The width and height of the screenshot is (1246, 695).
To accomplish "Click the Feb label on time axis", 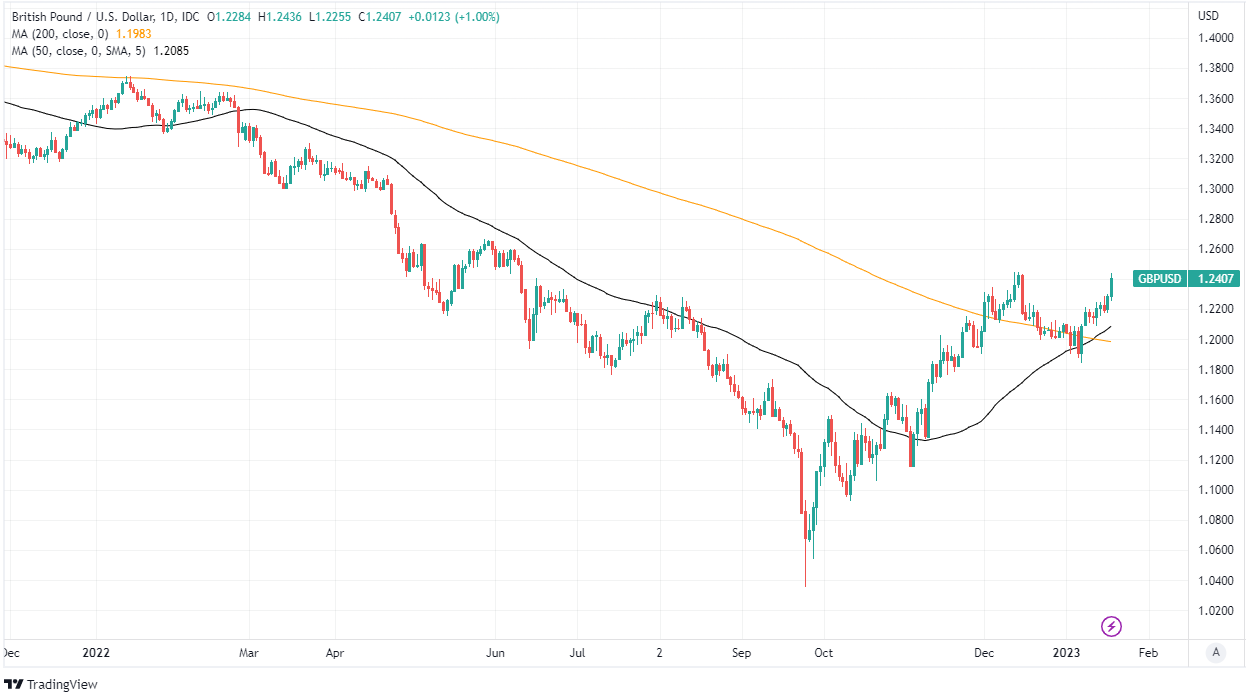I will [x=1148, y=653].
